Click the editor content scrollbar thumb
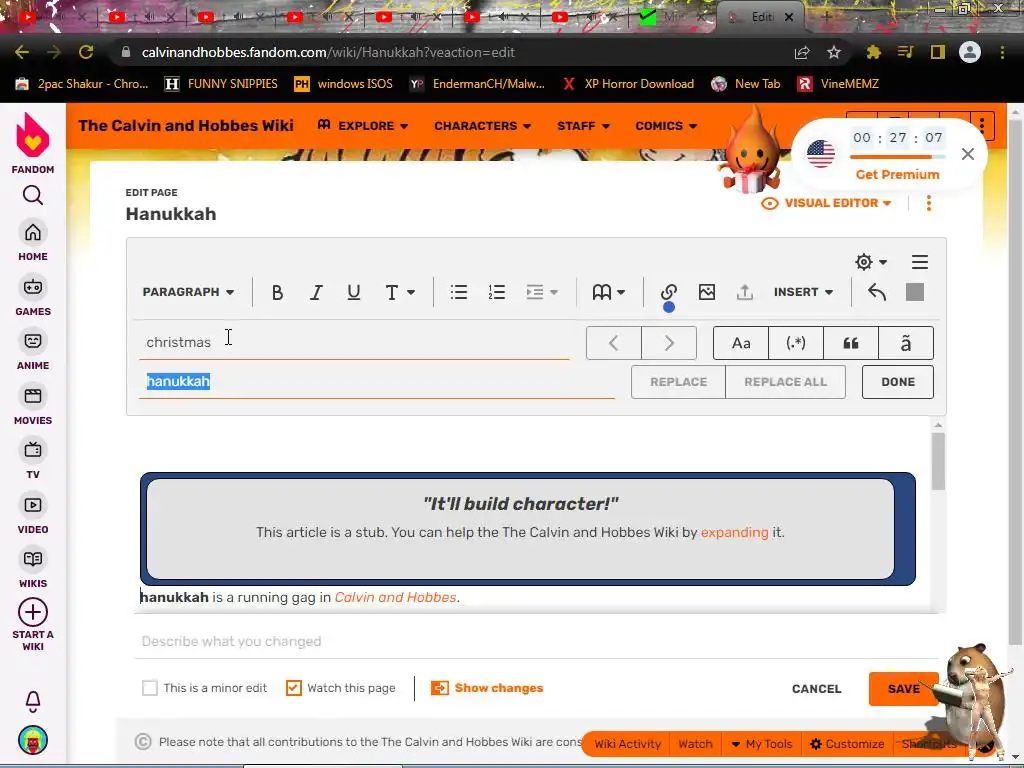Image resolution: width=1024 pixels, height=768 pixels. (x=938, y=461)
